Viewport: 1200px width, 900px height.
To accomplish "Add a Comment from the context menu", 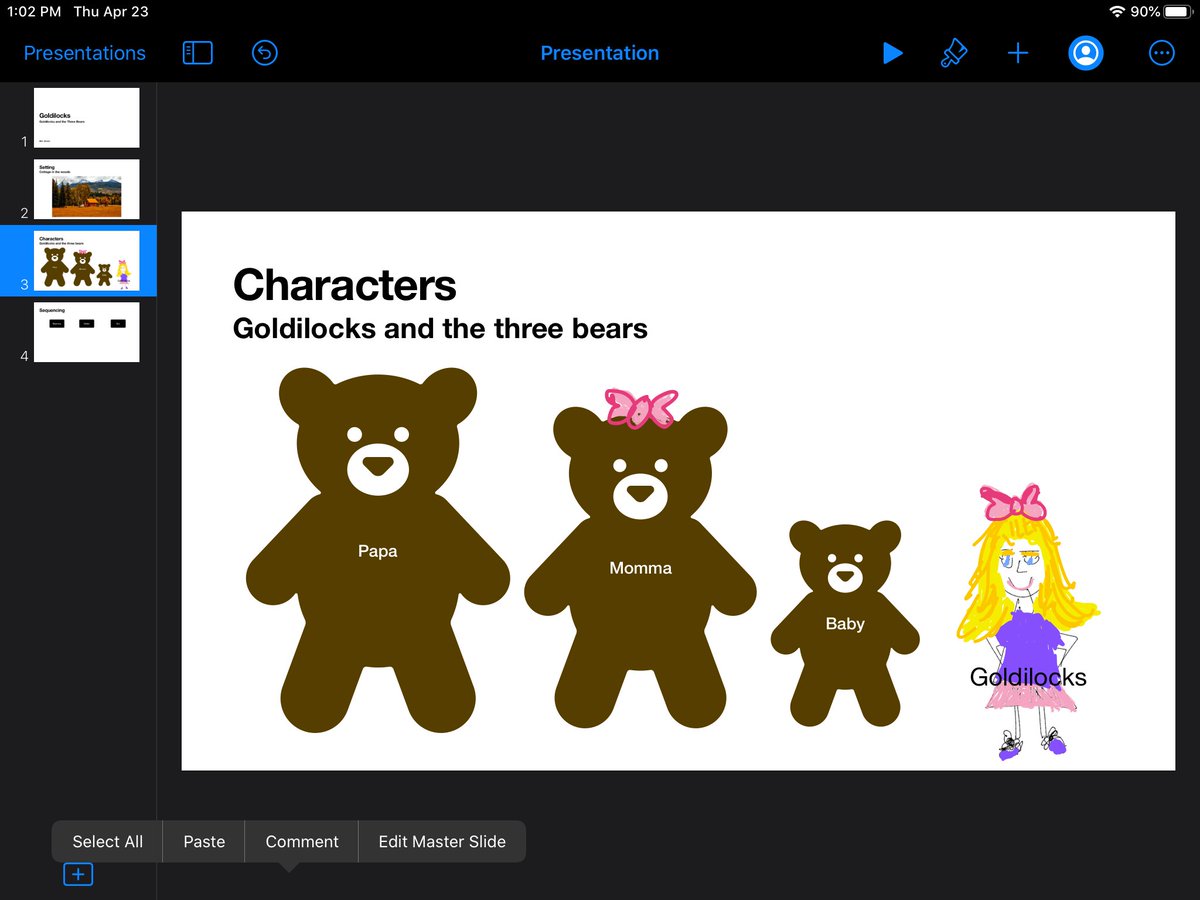I will click(301, 841).
